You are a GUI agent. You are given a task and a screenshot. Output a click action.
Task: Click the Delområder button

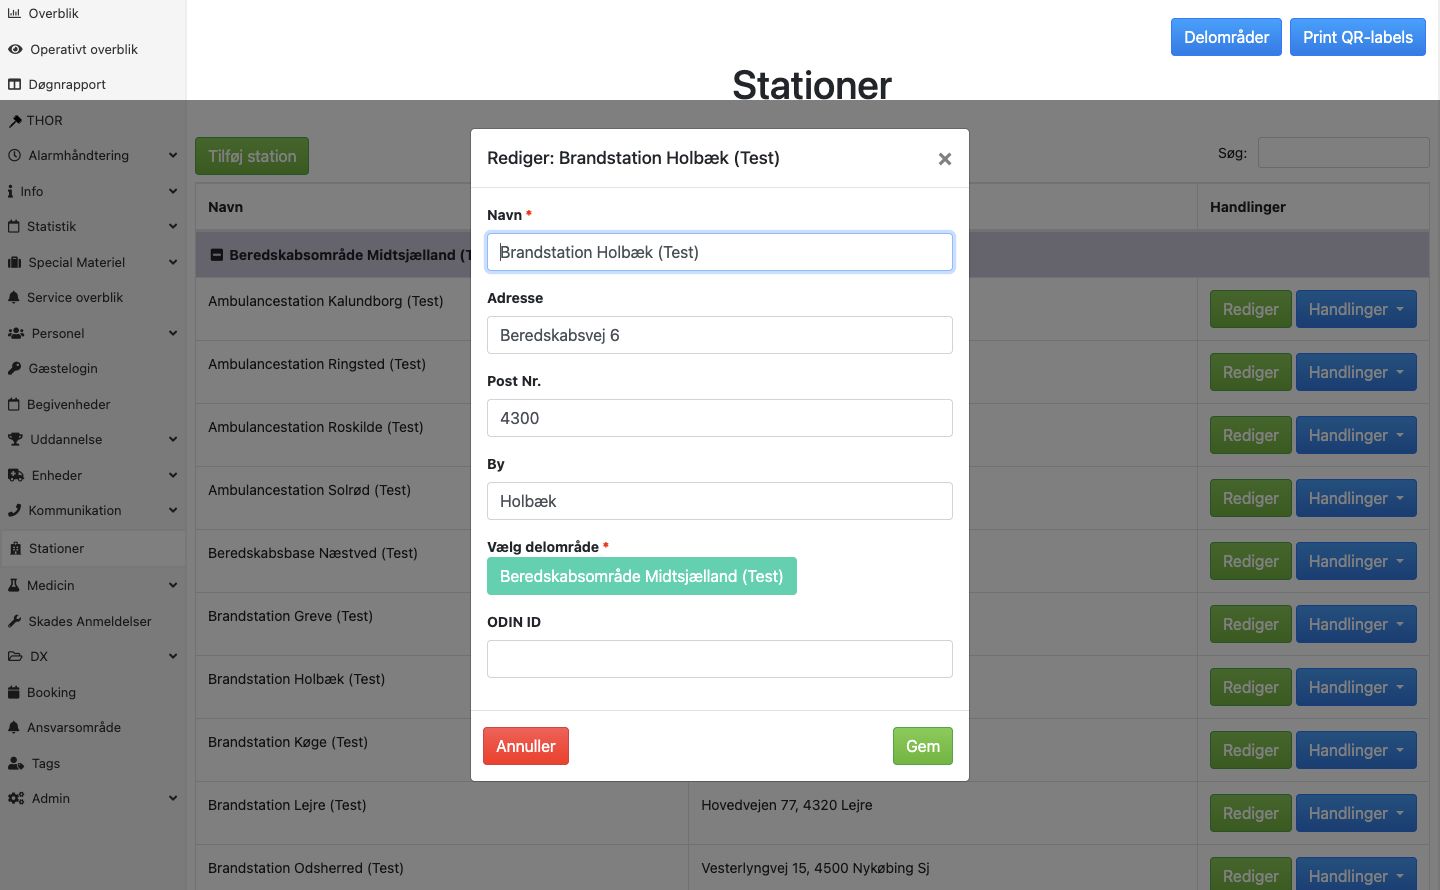point(1226,38)
